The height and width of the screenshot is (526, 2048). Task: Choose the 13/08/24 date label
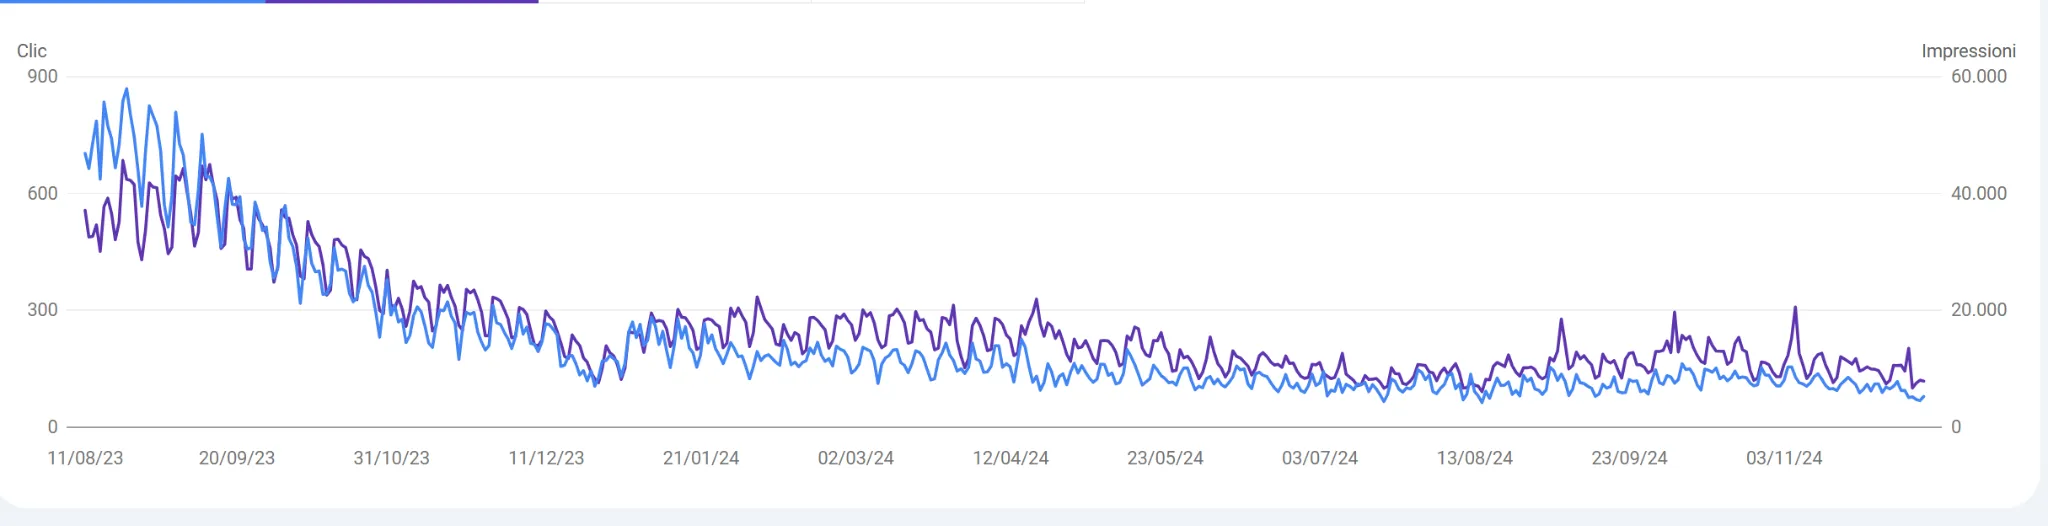pyautogui.click(x=1474, y=458)
